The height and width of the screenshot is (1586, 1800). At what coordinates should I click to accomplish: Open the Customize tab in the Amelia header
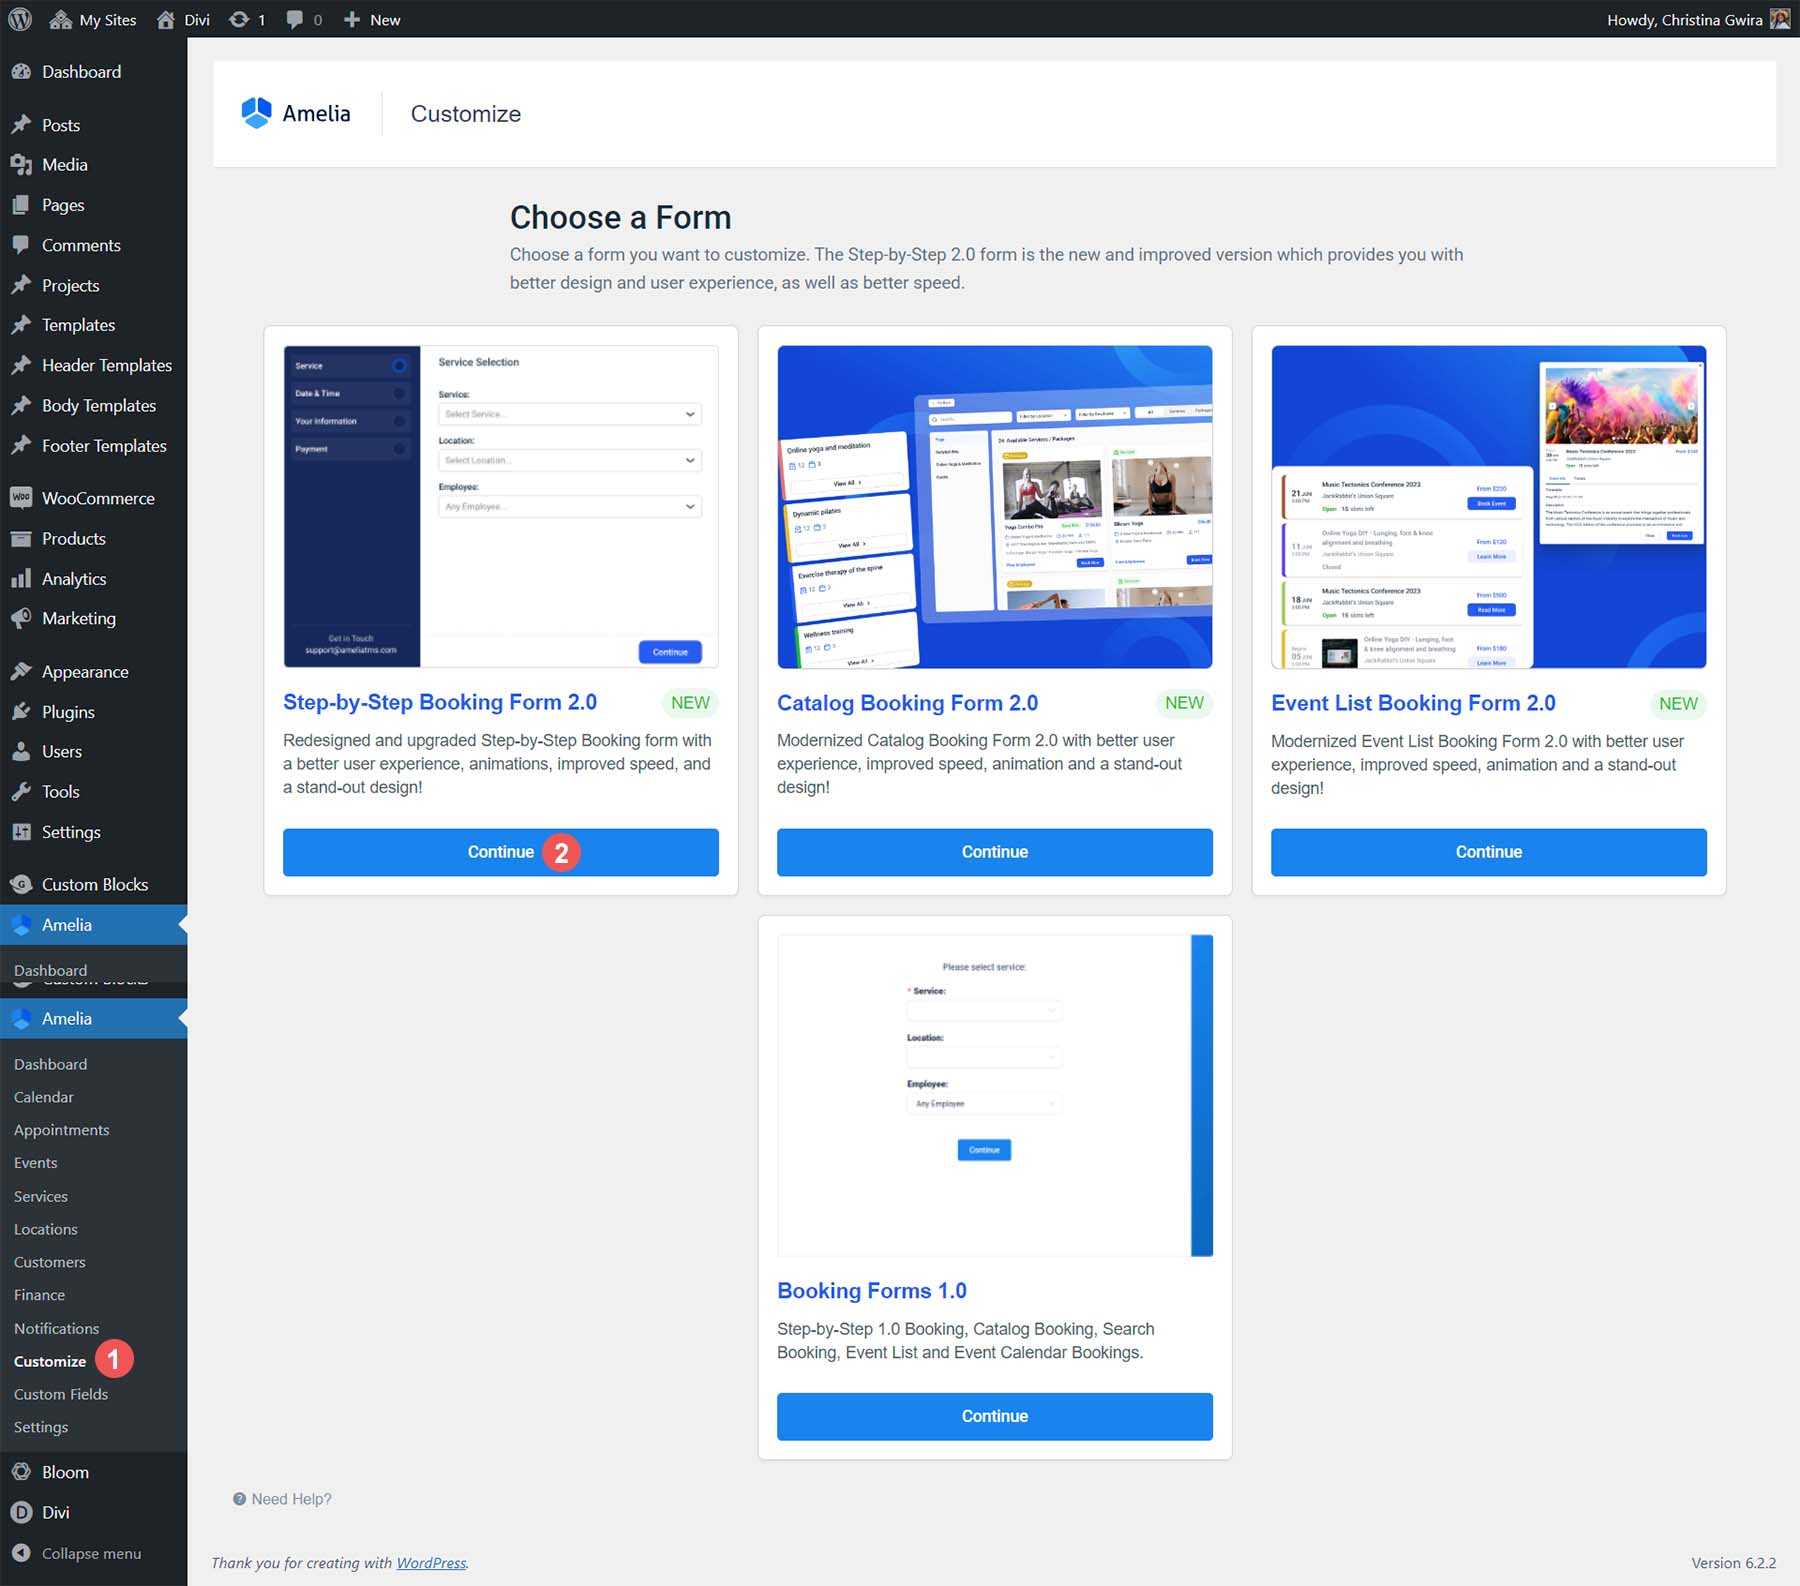coord(465,113)
